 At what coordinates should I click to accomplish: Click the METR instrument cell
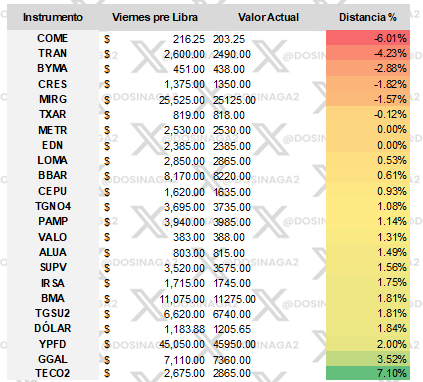coord(53,130)
